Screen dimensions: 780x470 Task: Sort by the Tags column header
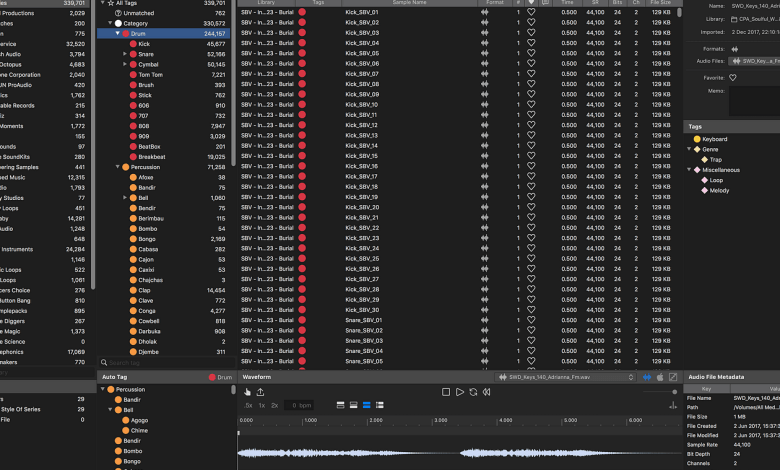318,2
